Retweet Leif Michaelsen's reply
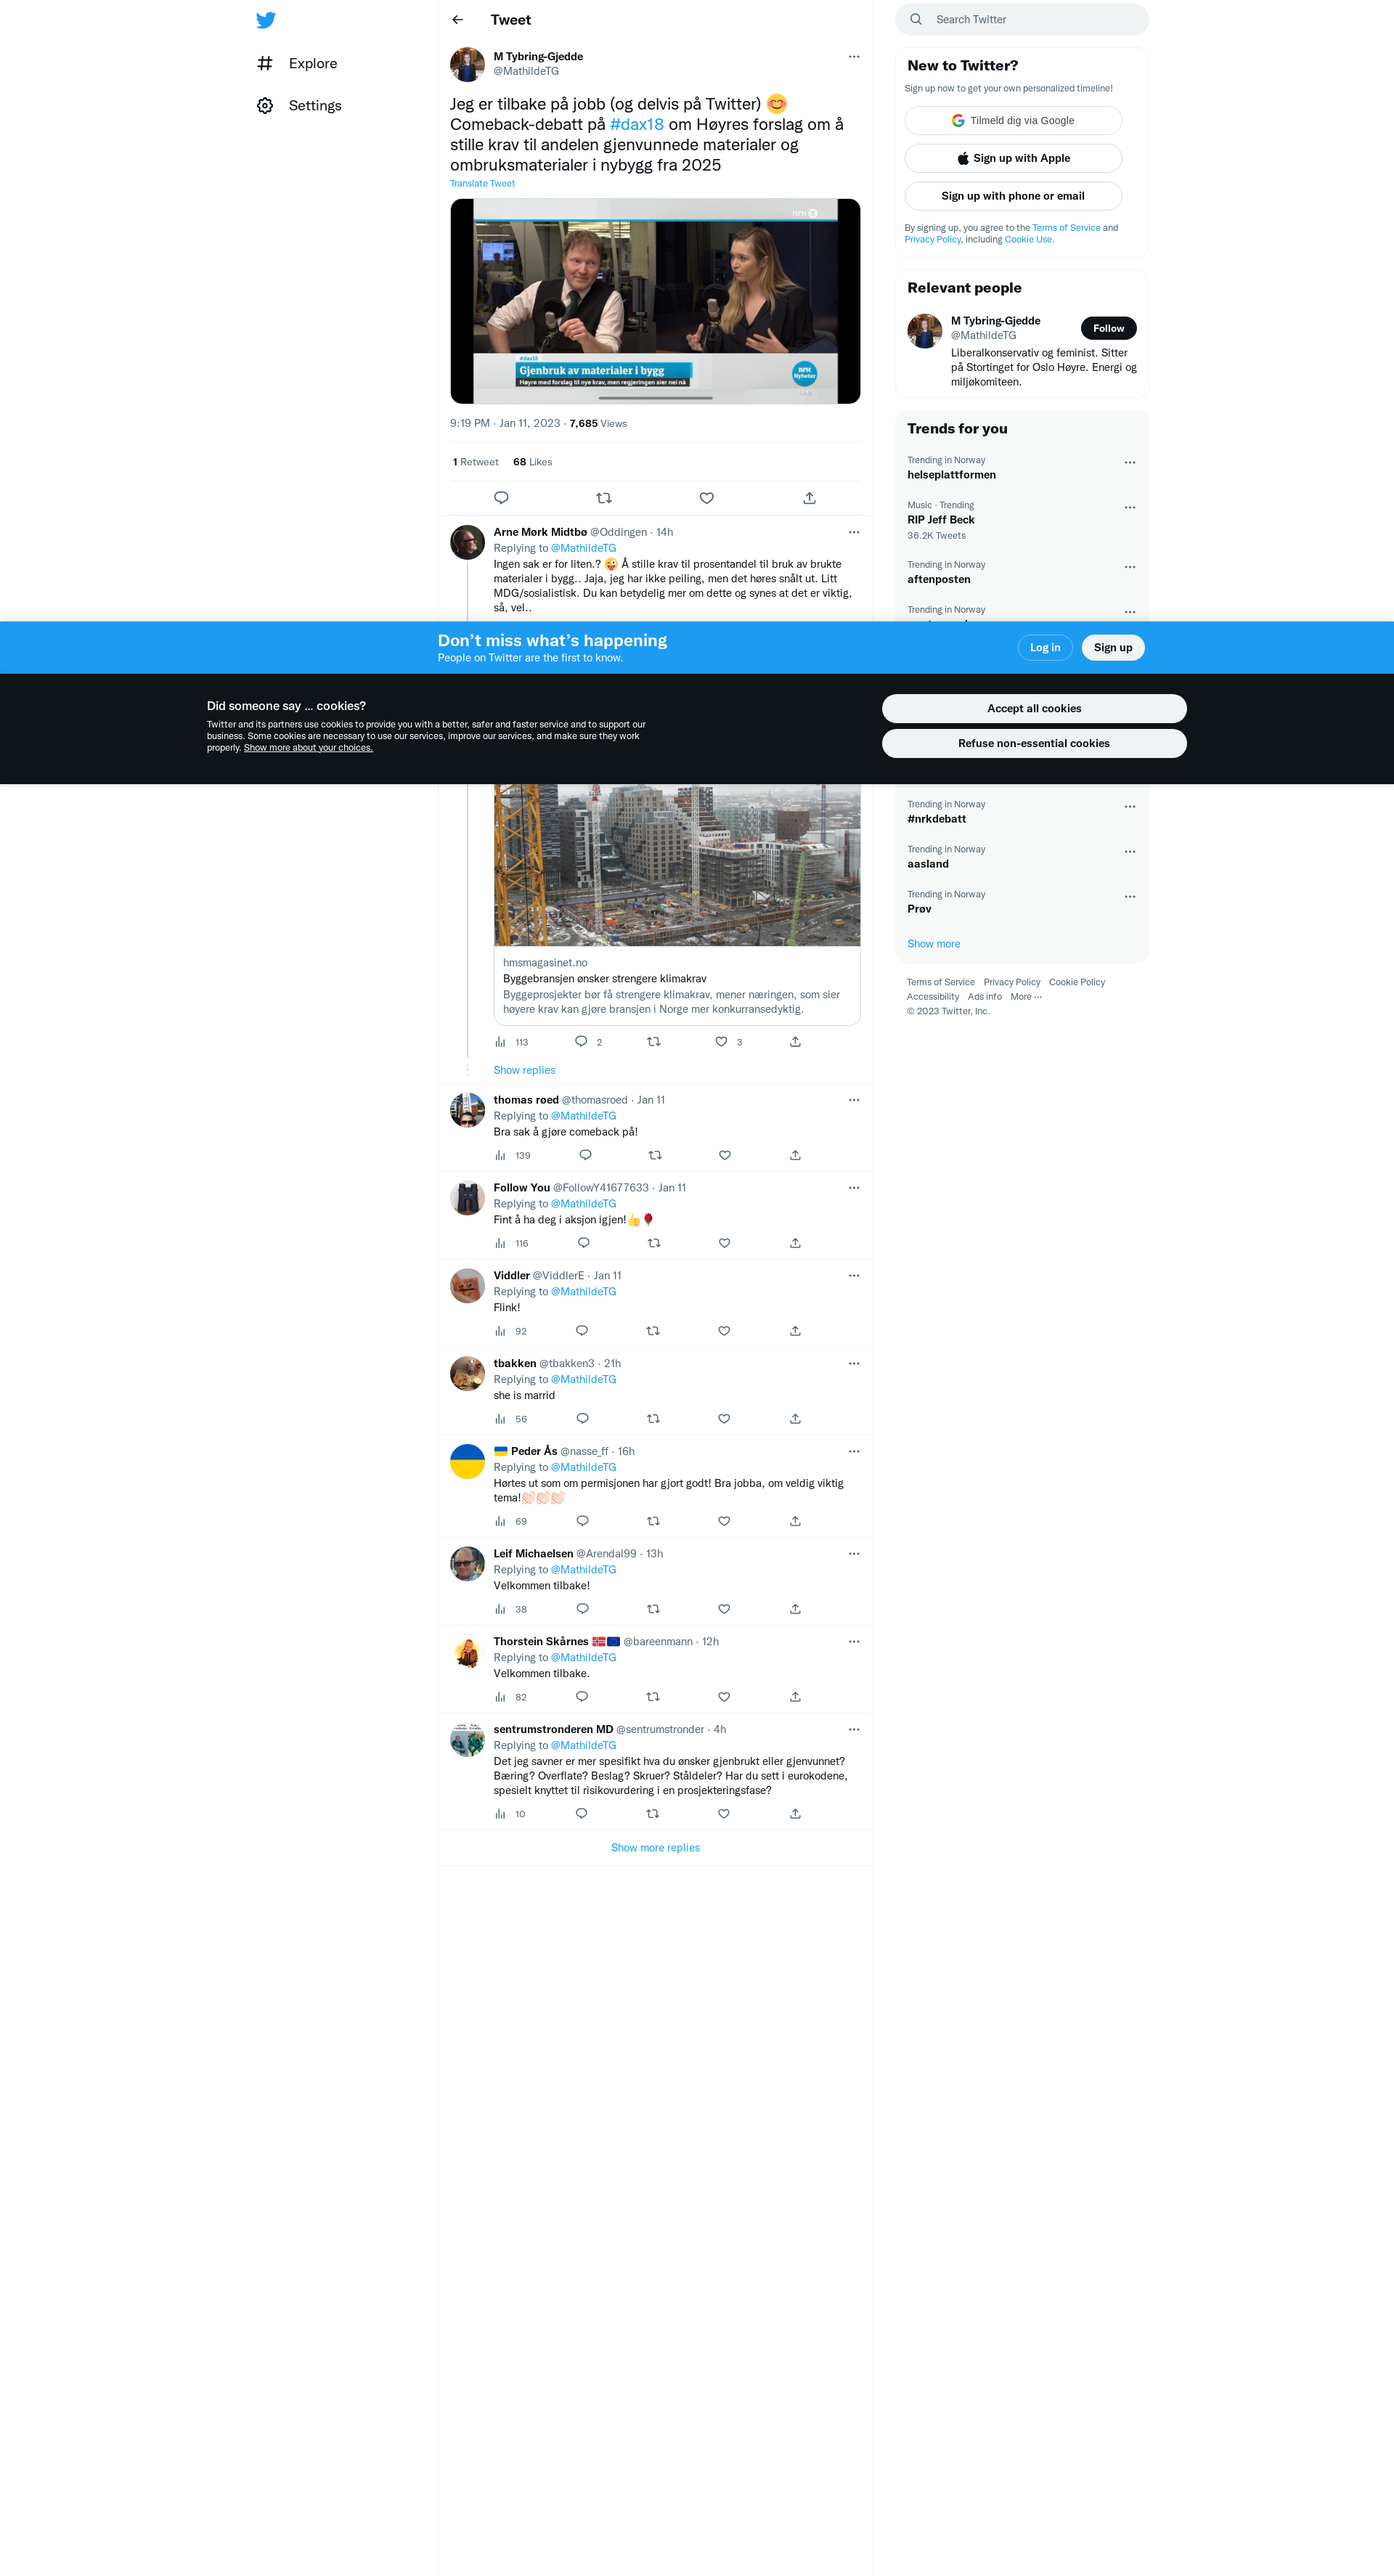Viewport: 1394px width, 2576px height. pyautogui.click(x=653, y=1609)
